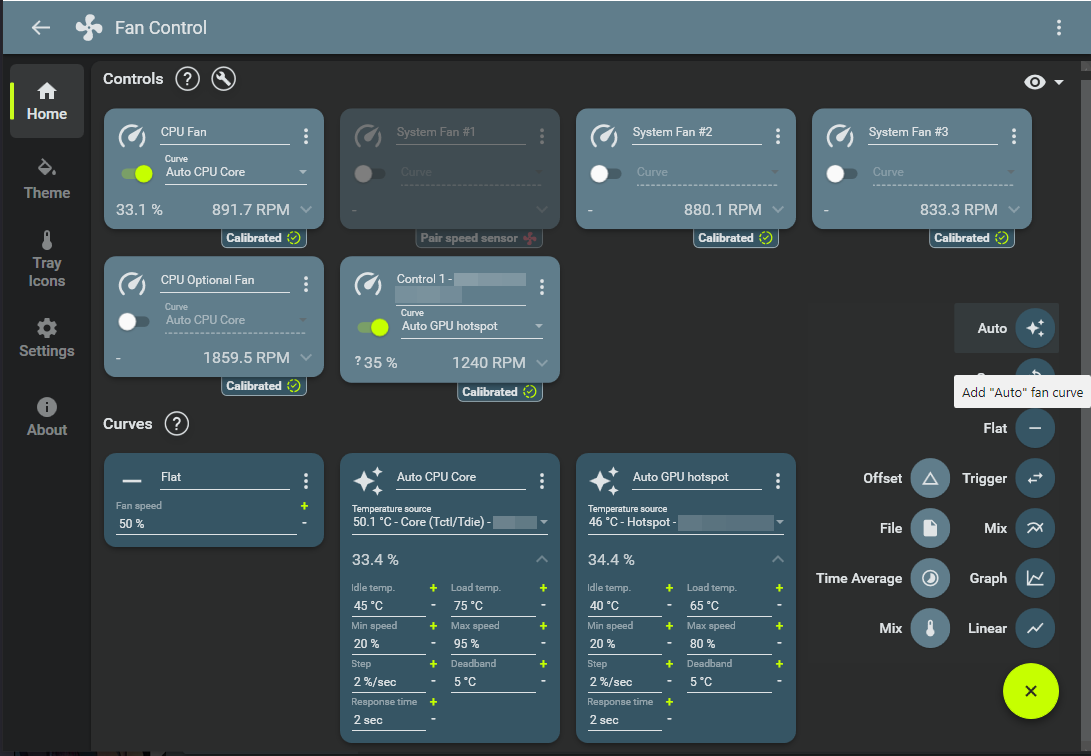
Task: Increase Auto GPU hotspot max speed
Action: 779,626
